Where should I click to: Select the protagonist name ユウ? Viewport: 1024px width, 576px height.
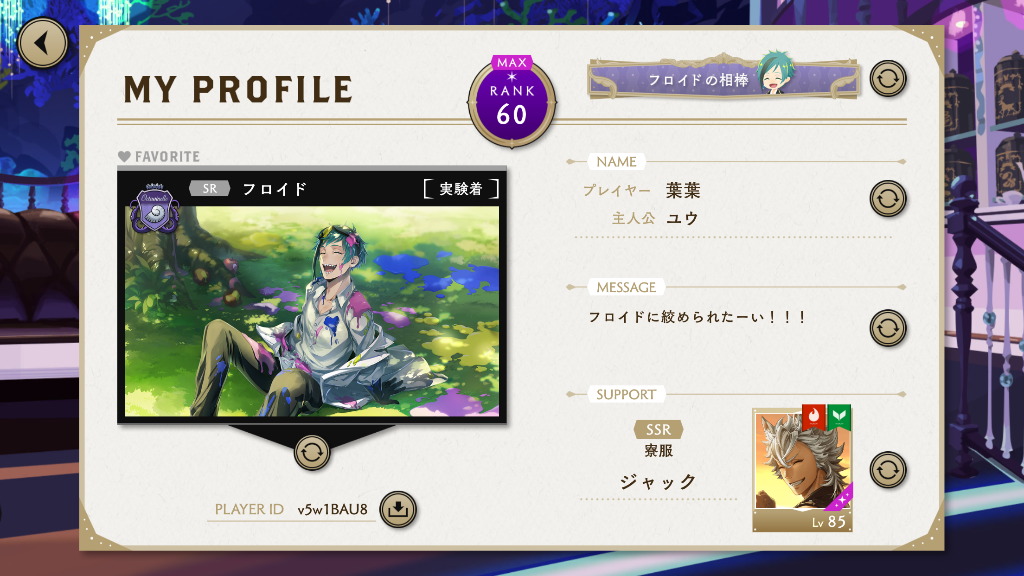tap(682, 218)
